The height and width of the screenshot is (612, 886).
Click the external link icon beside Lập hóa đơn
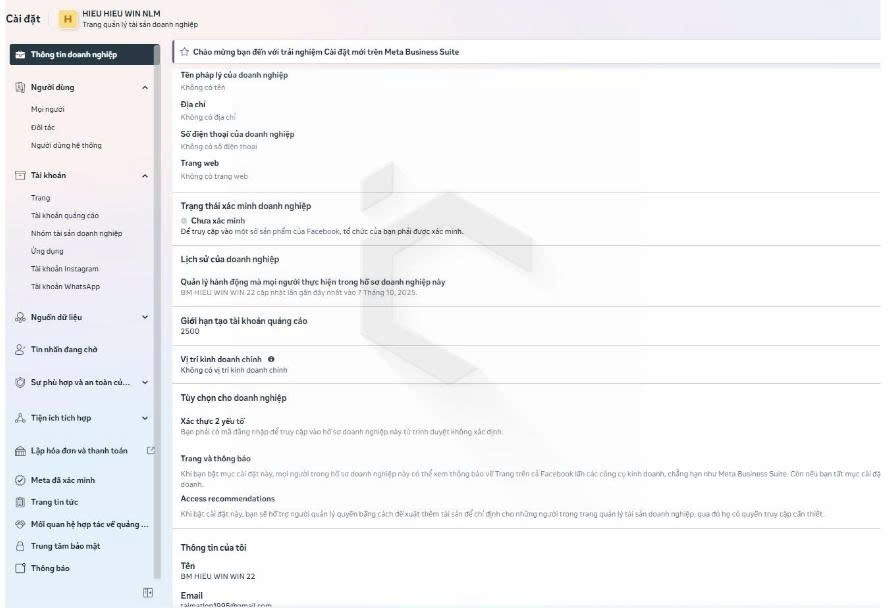click(151, 450)
